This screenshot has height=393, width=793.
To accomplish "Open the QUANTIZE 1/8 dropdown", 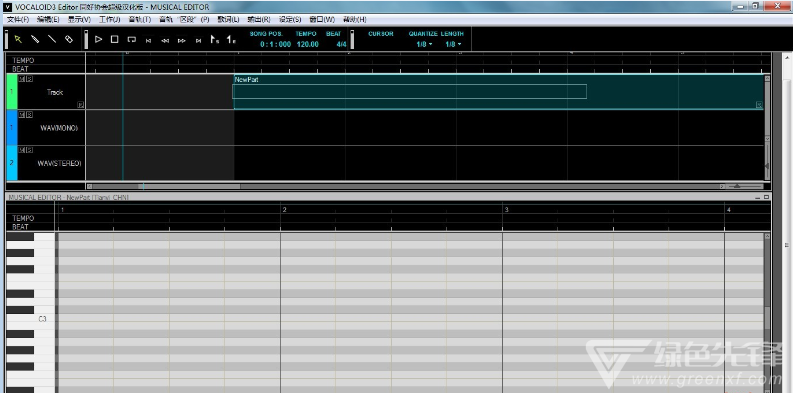I will pyautogui.click(x=424, y=45).
